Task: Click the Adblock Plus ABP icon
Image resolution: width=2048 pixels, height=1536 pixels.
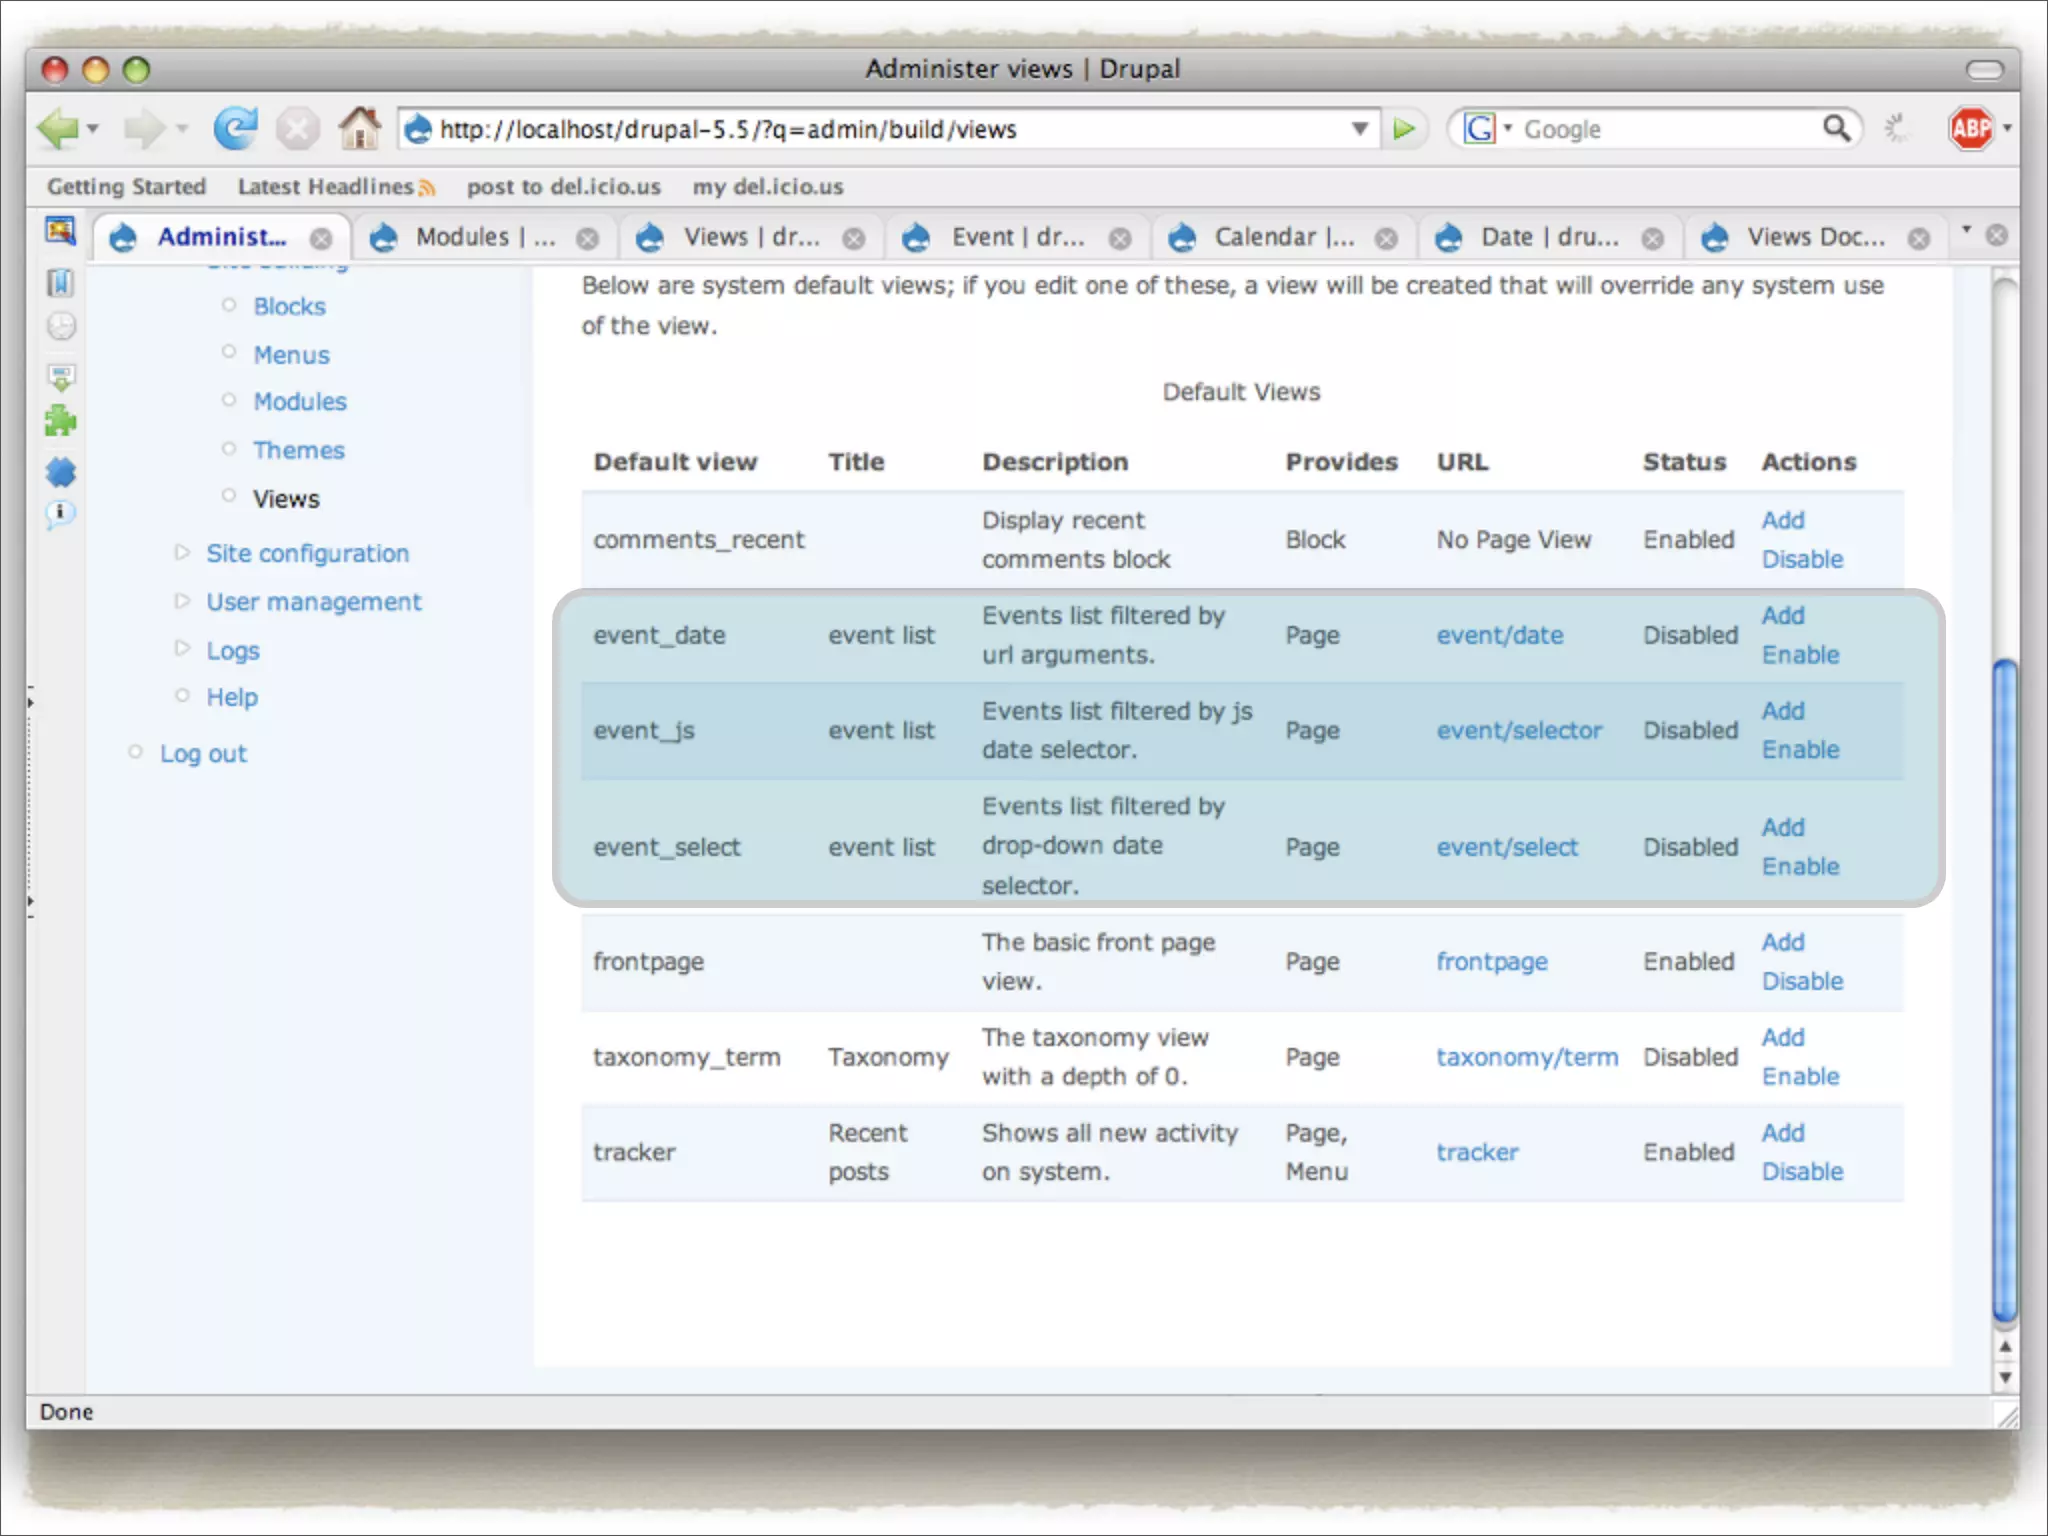Action: tap(1971, 129)
